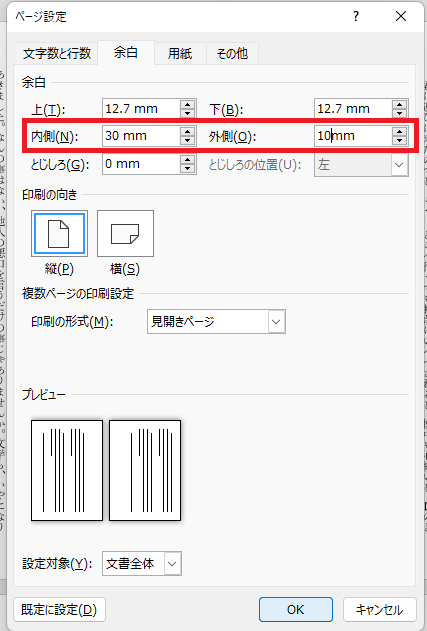Decrease the 下(B) margin with down arrow
The height and width of the screenshot is (631, 427).
399,113
